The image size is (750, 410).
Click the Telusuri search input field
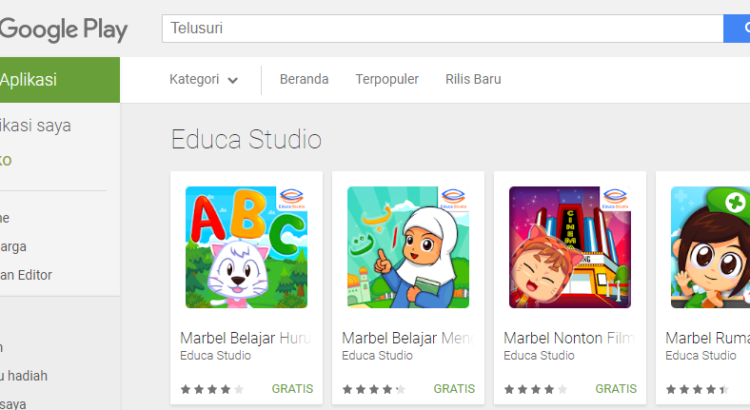click(442, 28)
